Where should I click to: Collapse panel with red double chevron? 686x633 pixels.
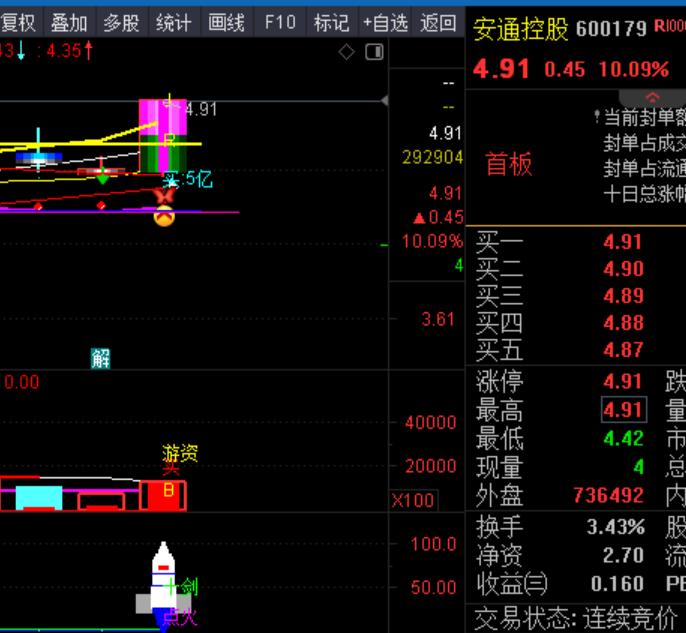pyautogui.click(x=652, y=97)
